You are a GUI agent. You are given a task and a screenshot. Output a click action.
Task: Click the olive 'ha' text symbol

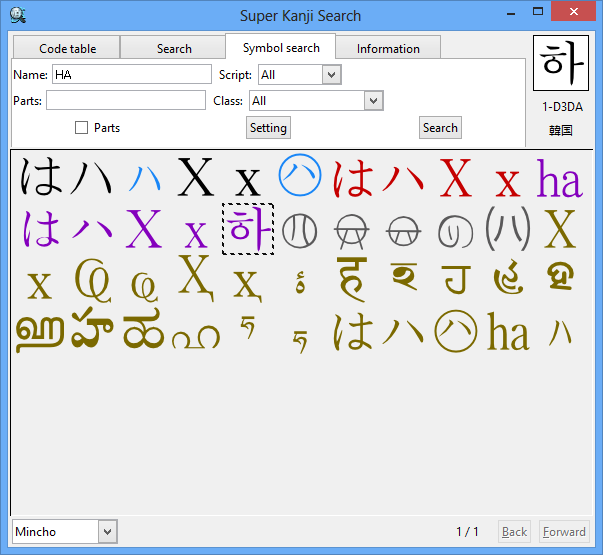tap(508, 335)
